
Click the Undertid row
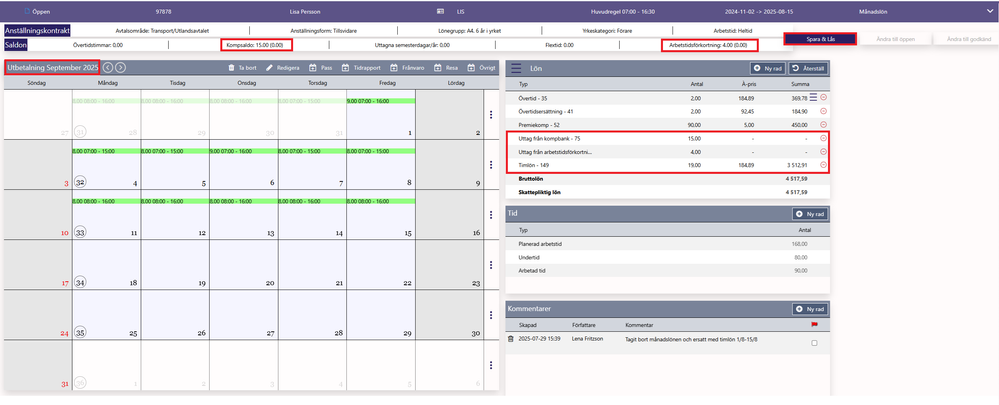coord(667,257)
